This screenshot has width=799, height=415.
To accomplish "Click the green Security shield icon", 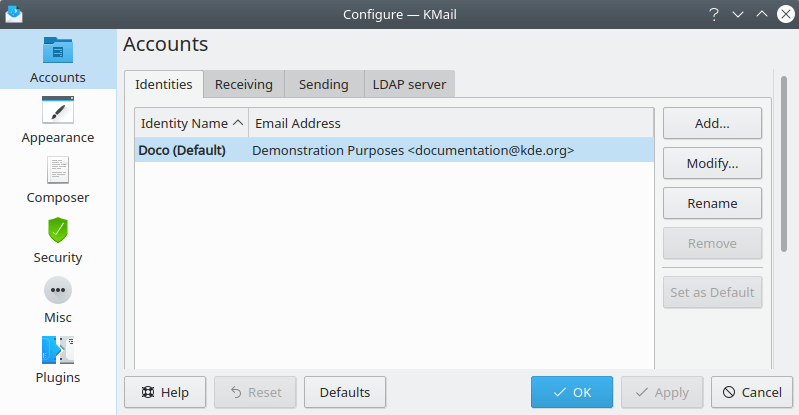I will [x=58, y=230].
